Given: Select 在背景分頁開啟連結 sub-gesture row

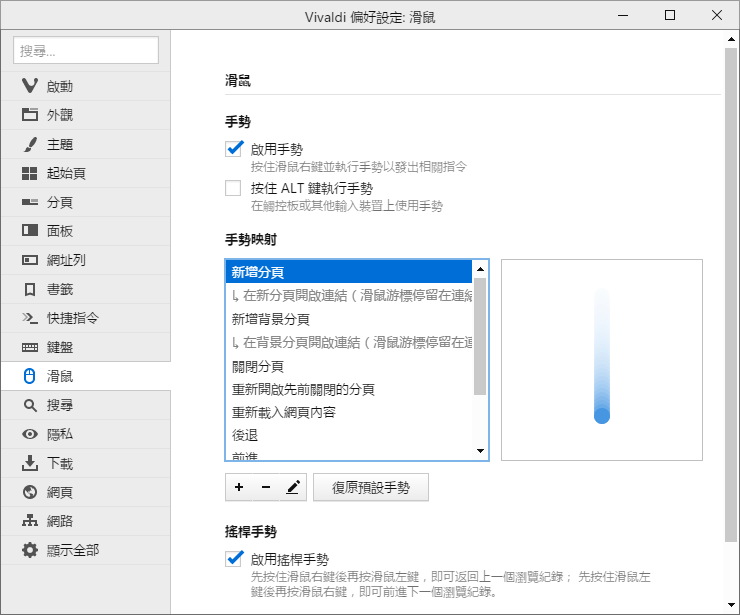Looking at the screenshot, I should 349,343.
